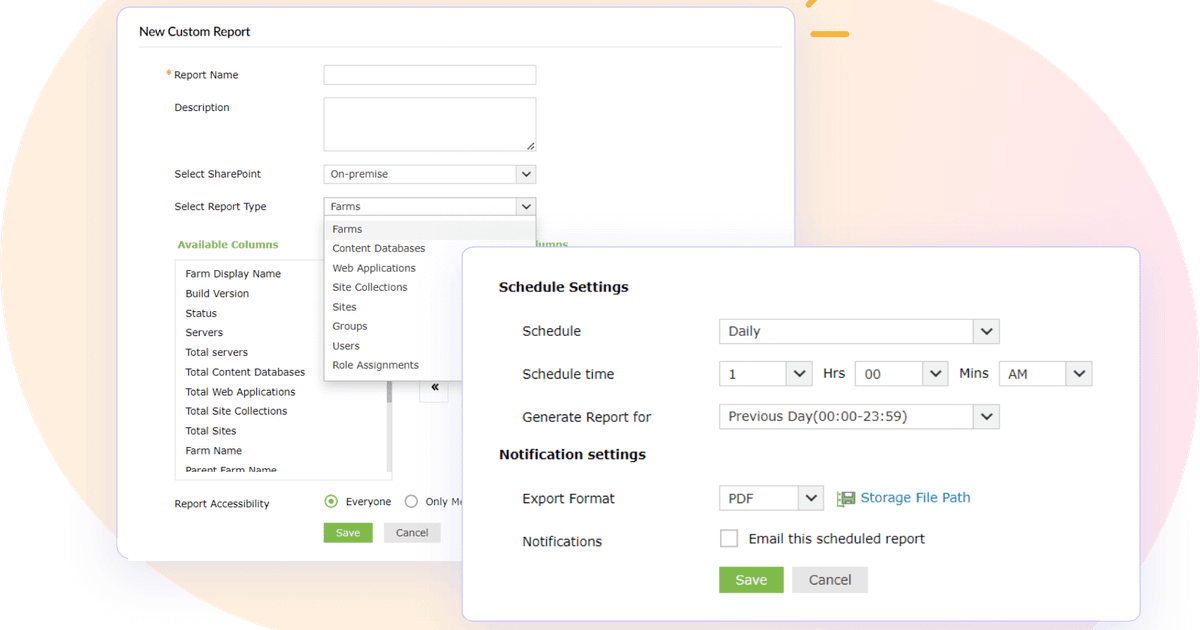Save the Schedule Settings
Viewport: 1200px width, 630px height.
(x=751, y=580)
